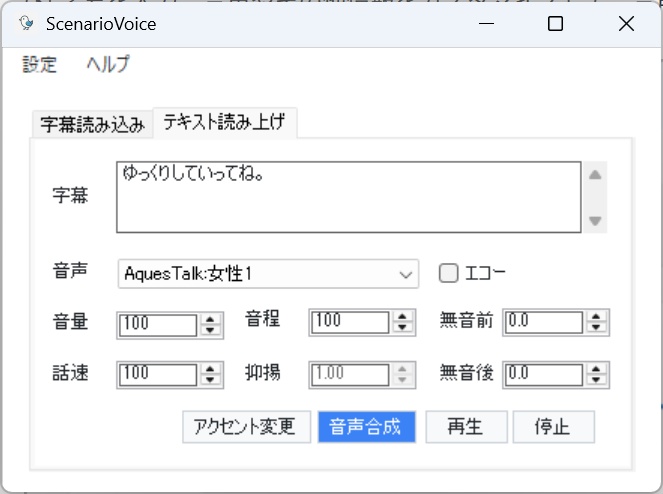663x494 pixels.
Task: Click the 話速 value field
Action: (x=158, y=375)
